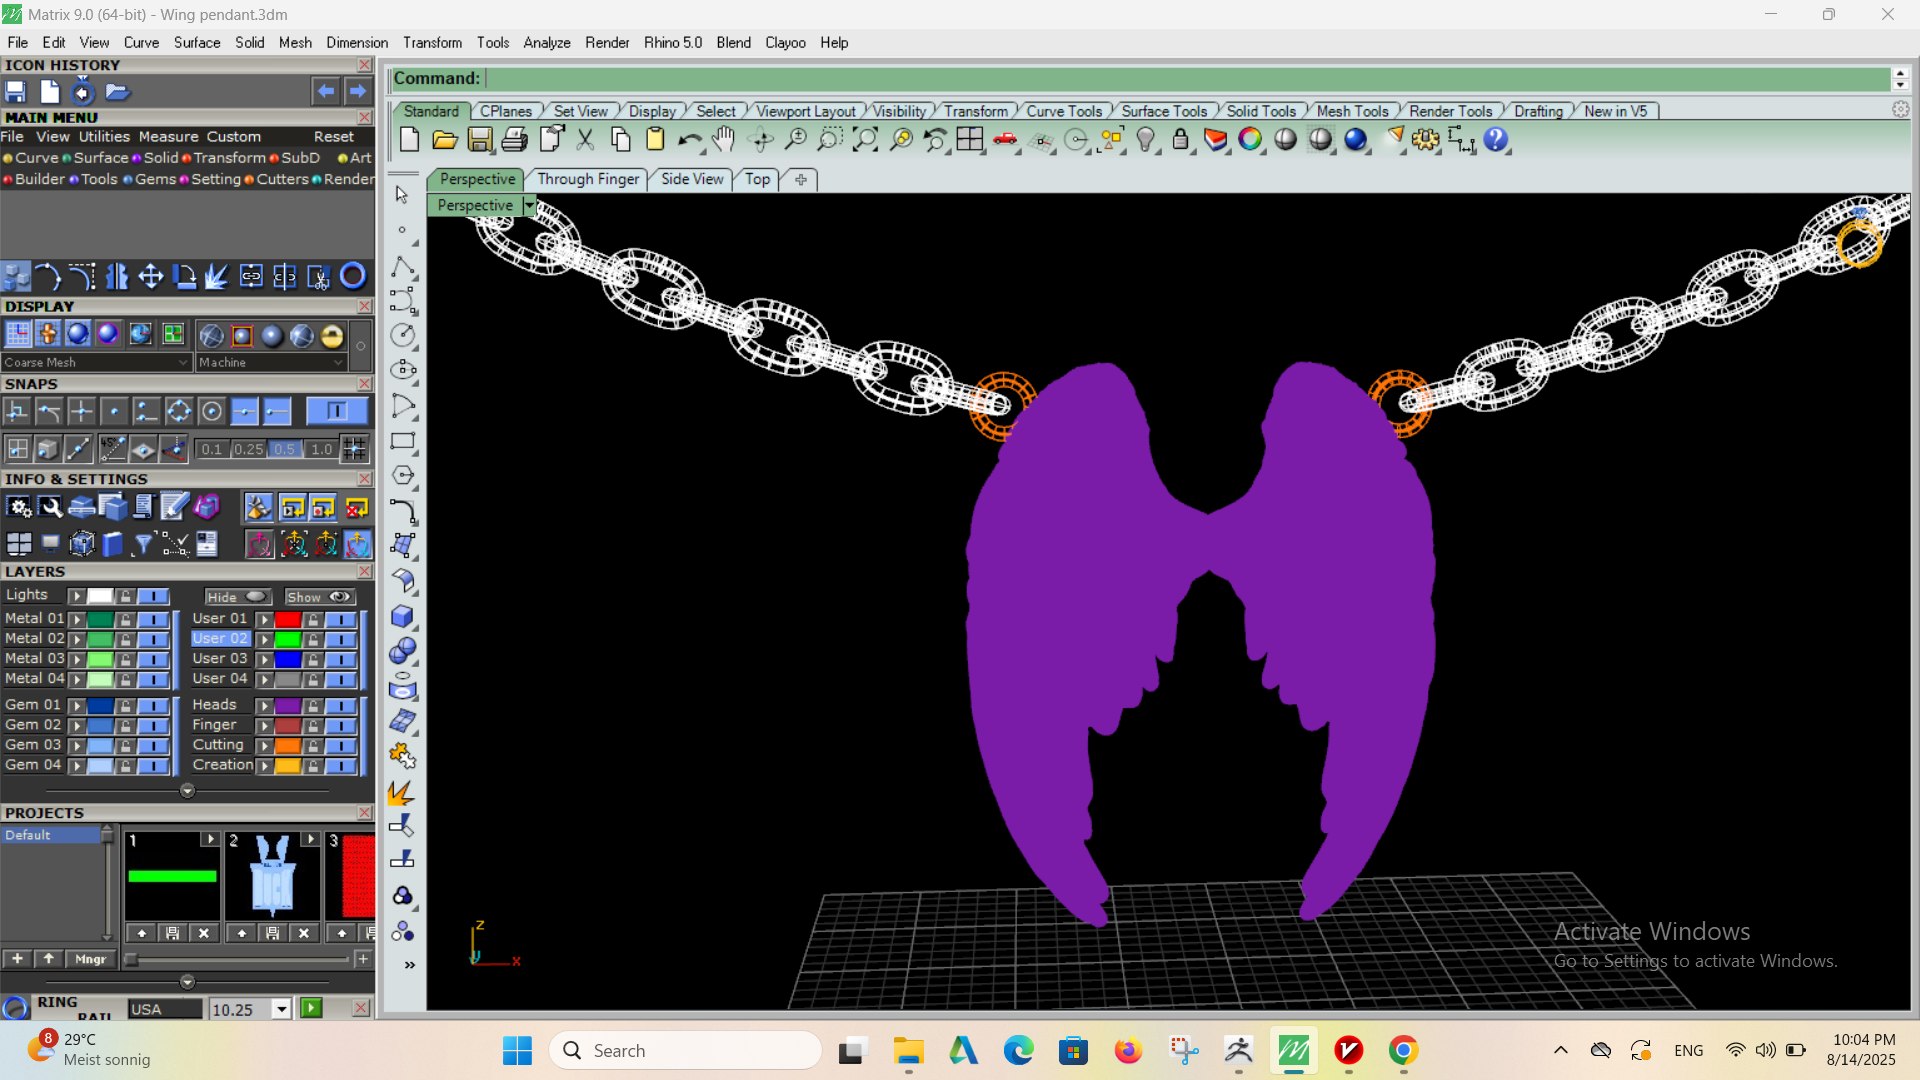The image size is (1920, 1080).
Task: Open the Perspective viewport dropdown arrow
Action: pyautogui.click(x=529, y=205)
